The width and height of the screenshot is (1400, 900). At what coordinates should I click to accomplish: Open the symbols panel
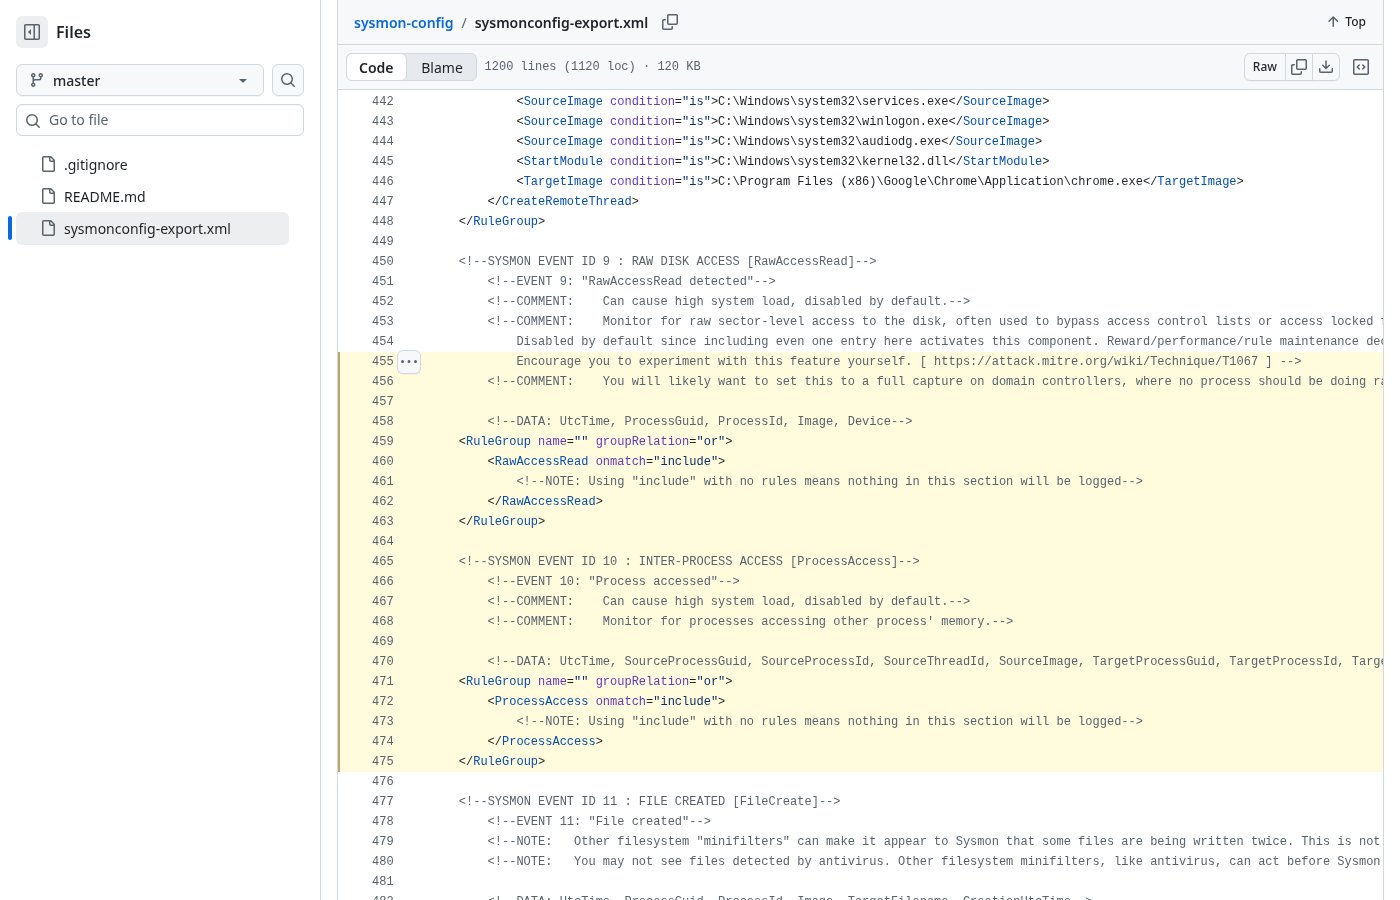point(1361,67)
